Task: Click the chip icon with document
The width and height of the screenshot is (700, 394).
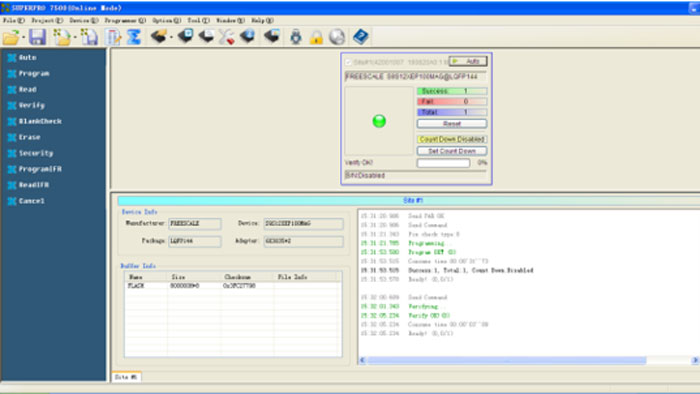Action: tap(206, 37)
